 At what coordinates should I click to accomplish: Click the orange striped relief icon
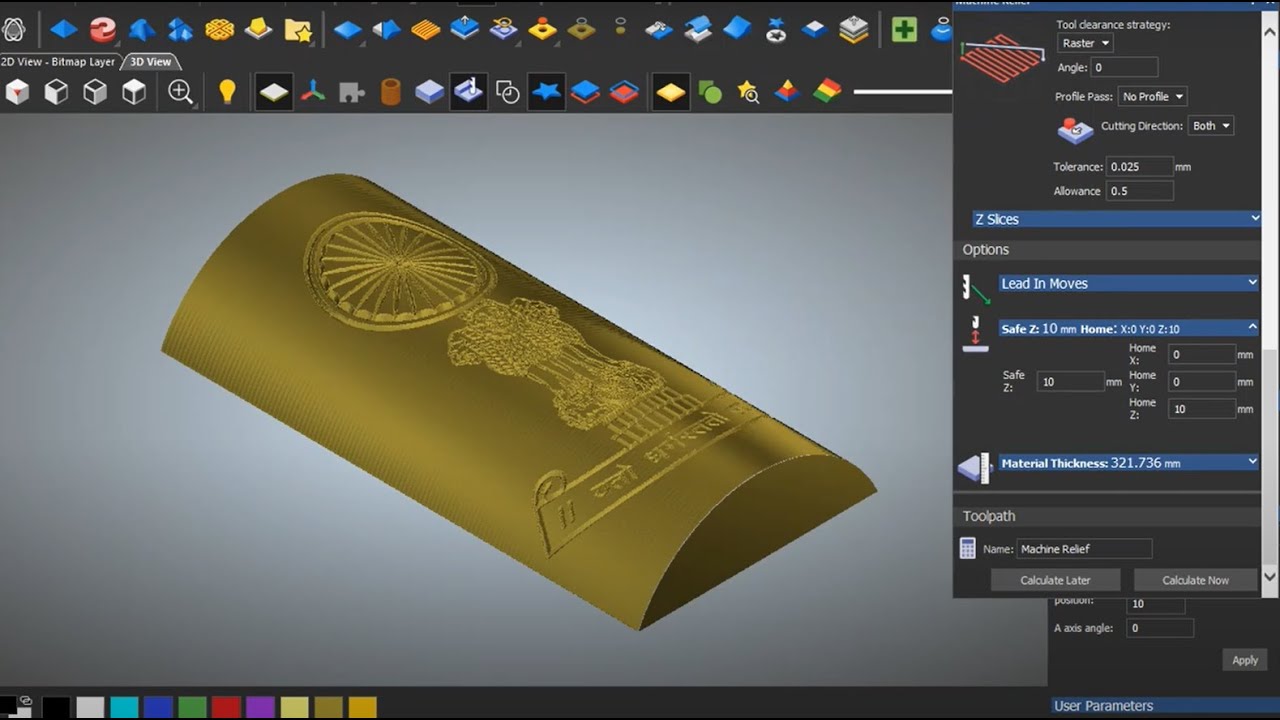point(426,30)
